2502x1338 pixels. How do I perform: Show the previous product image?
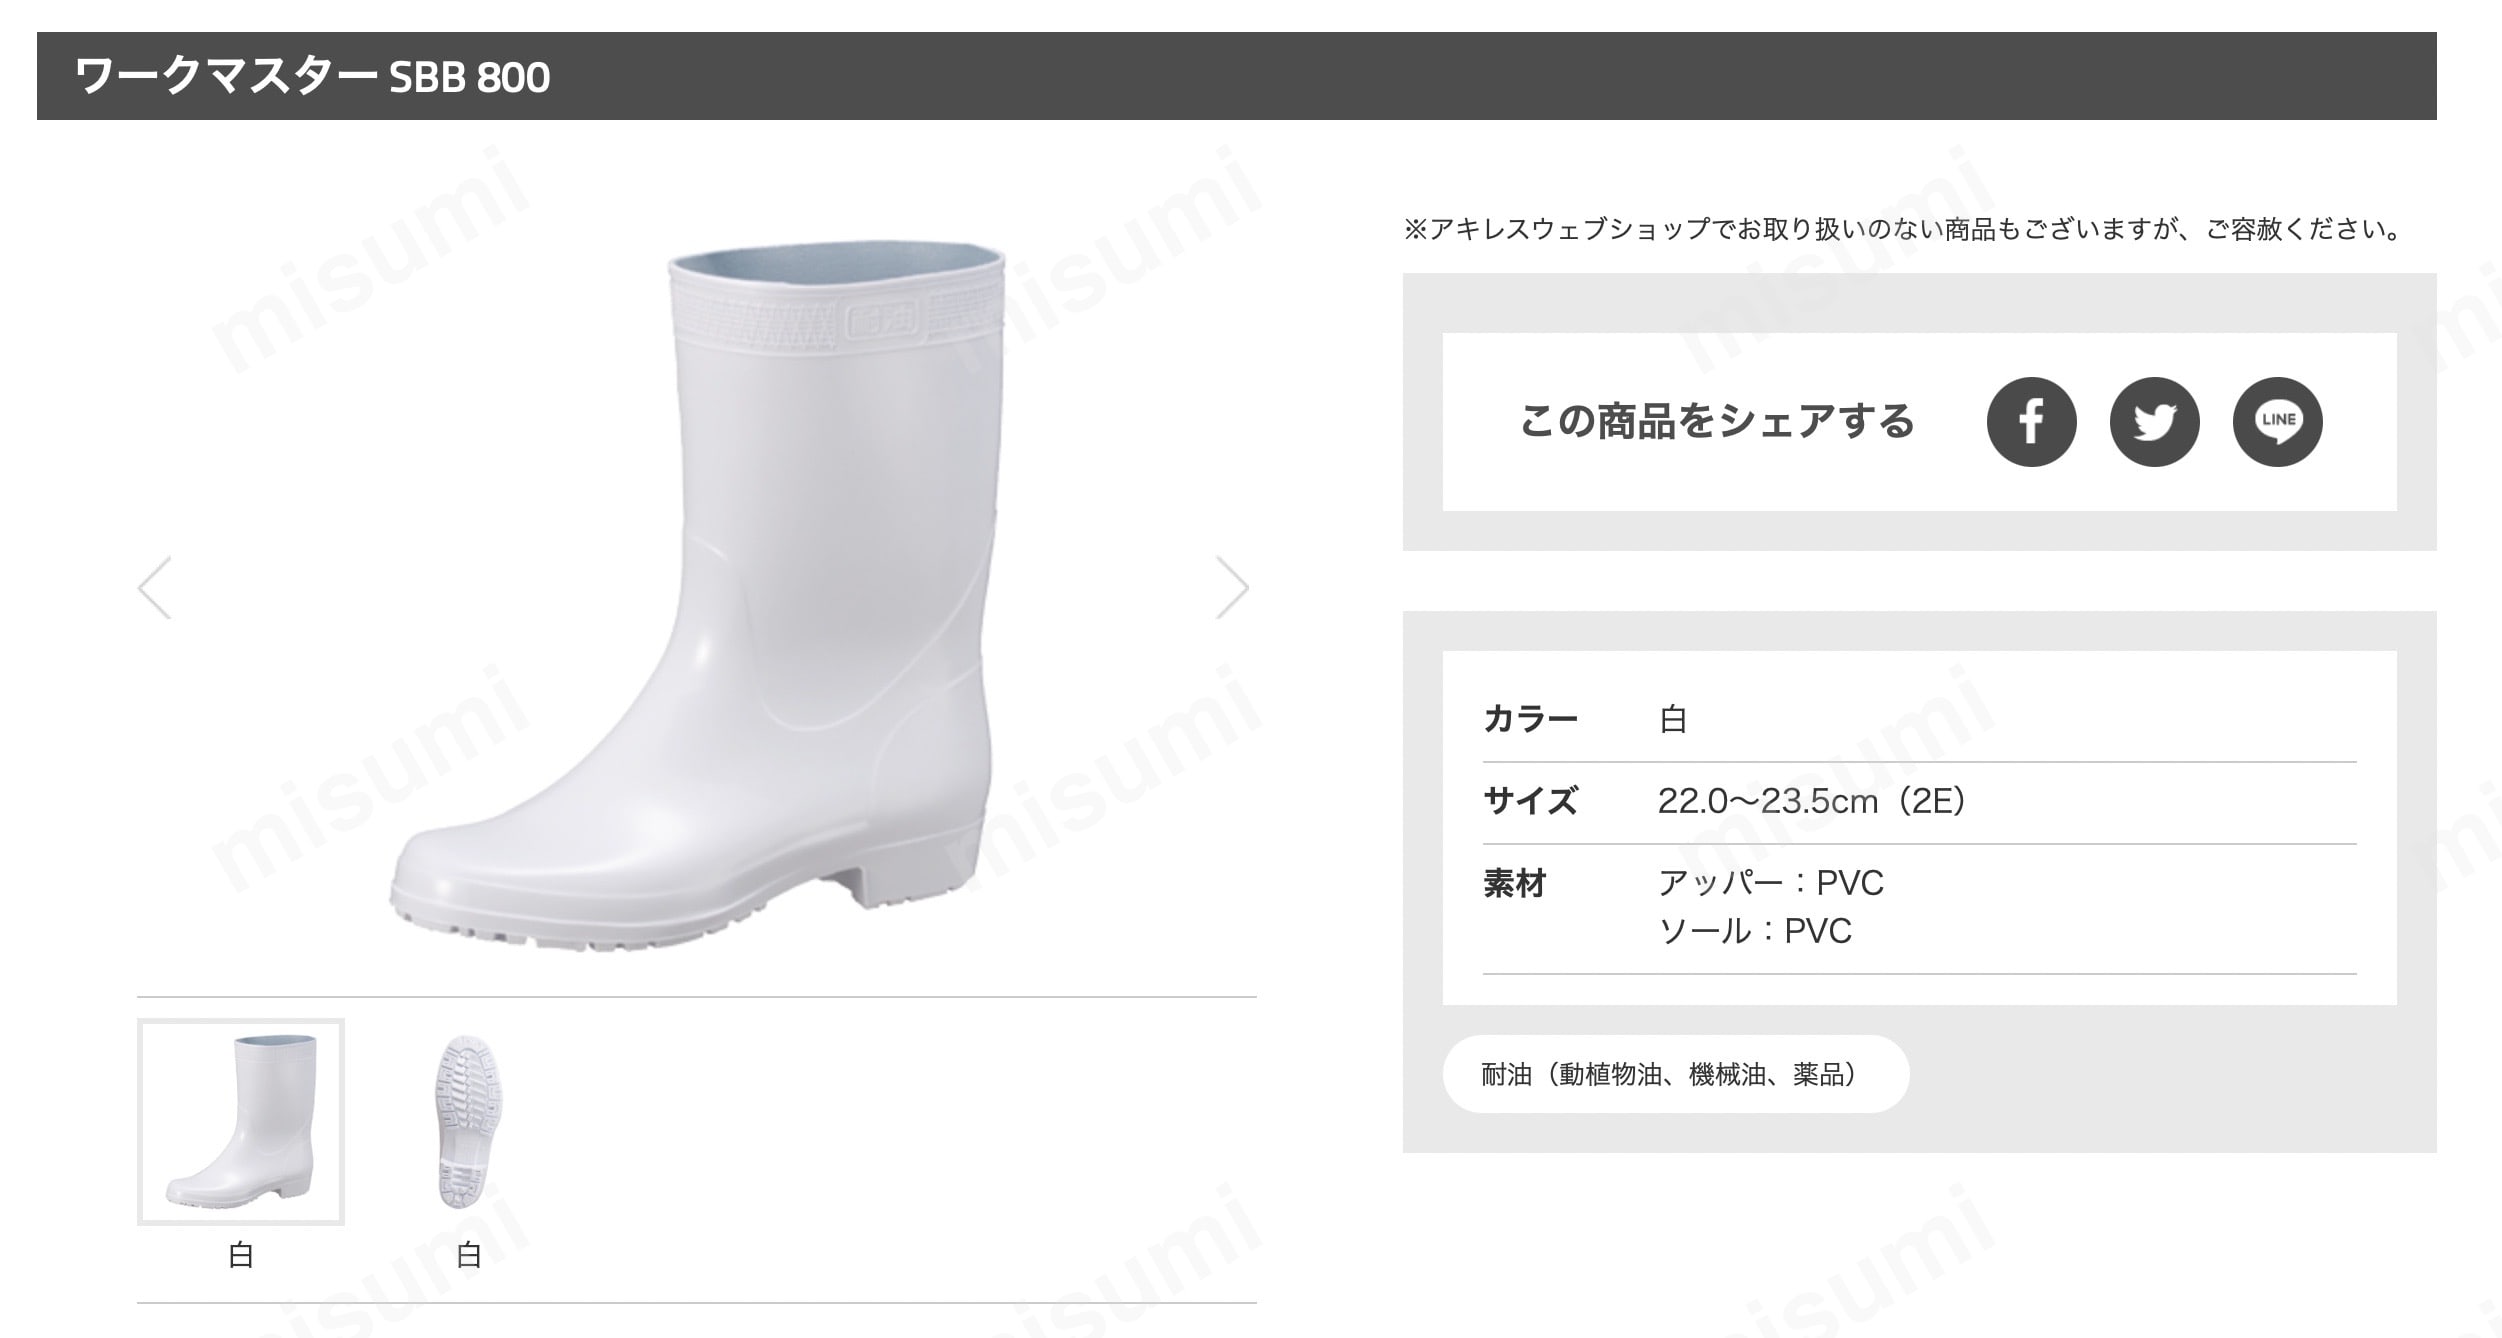154,587
